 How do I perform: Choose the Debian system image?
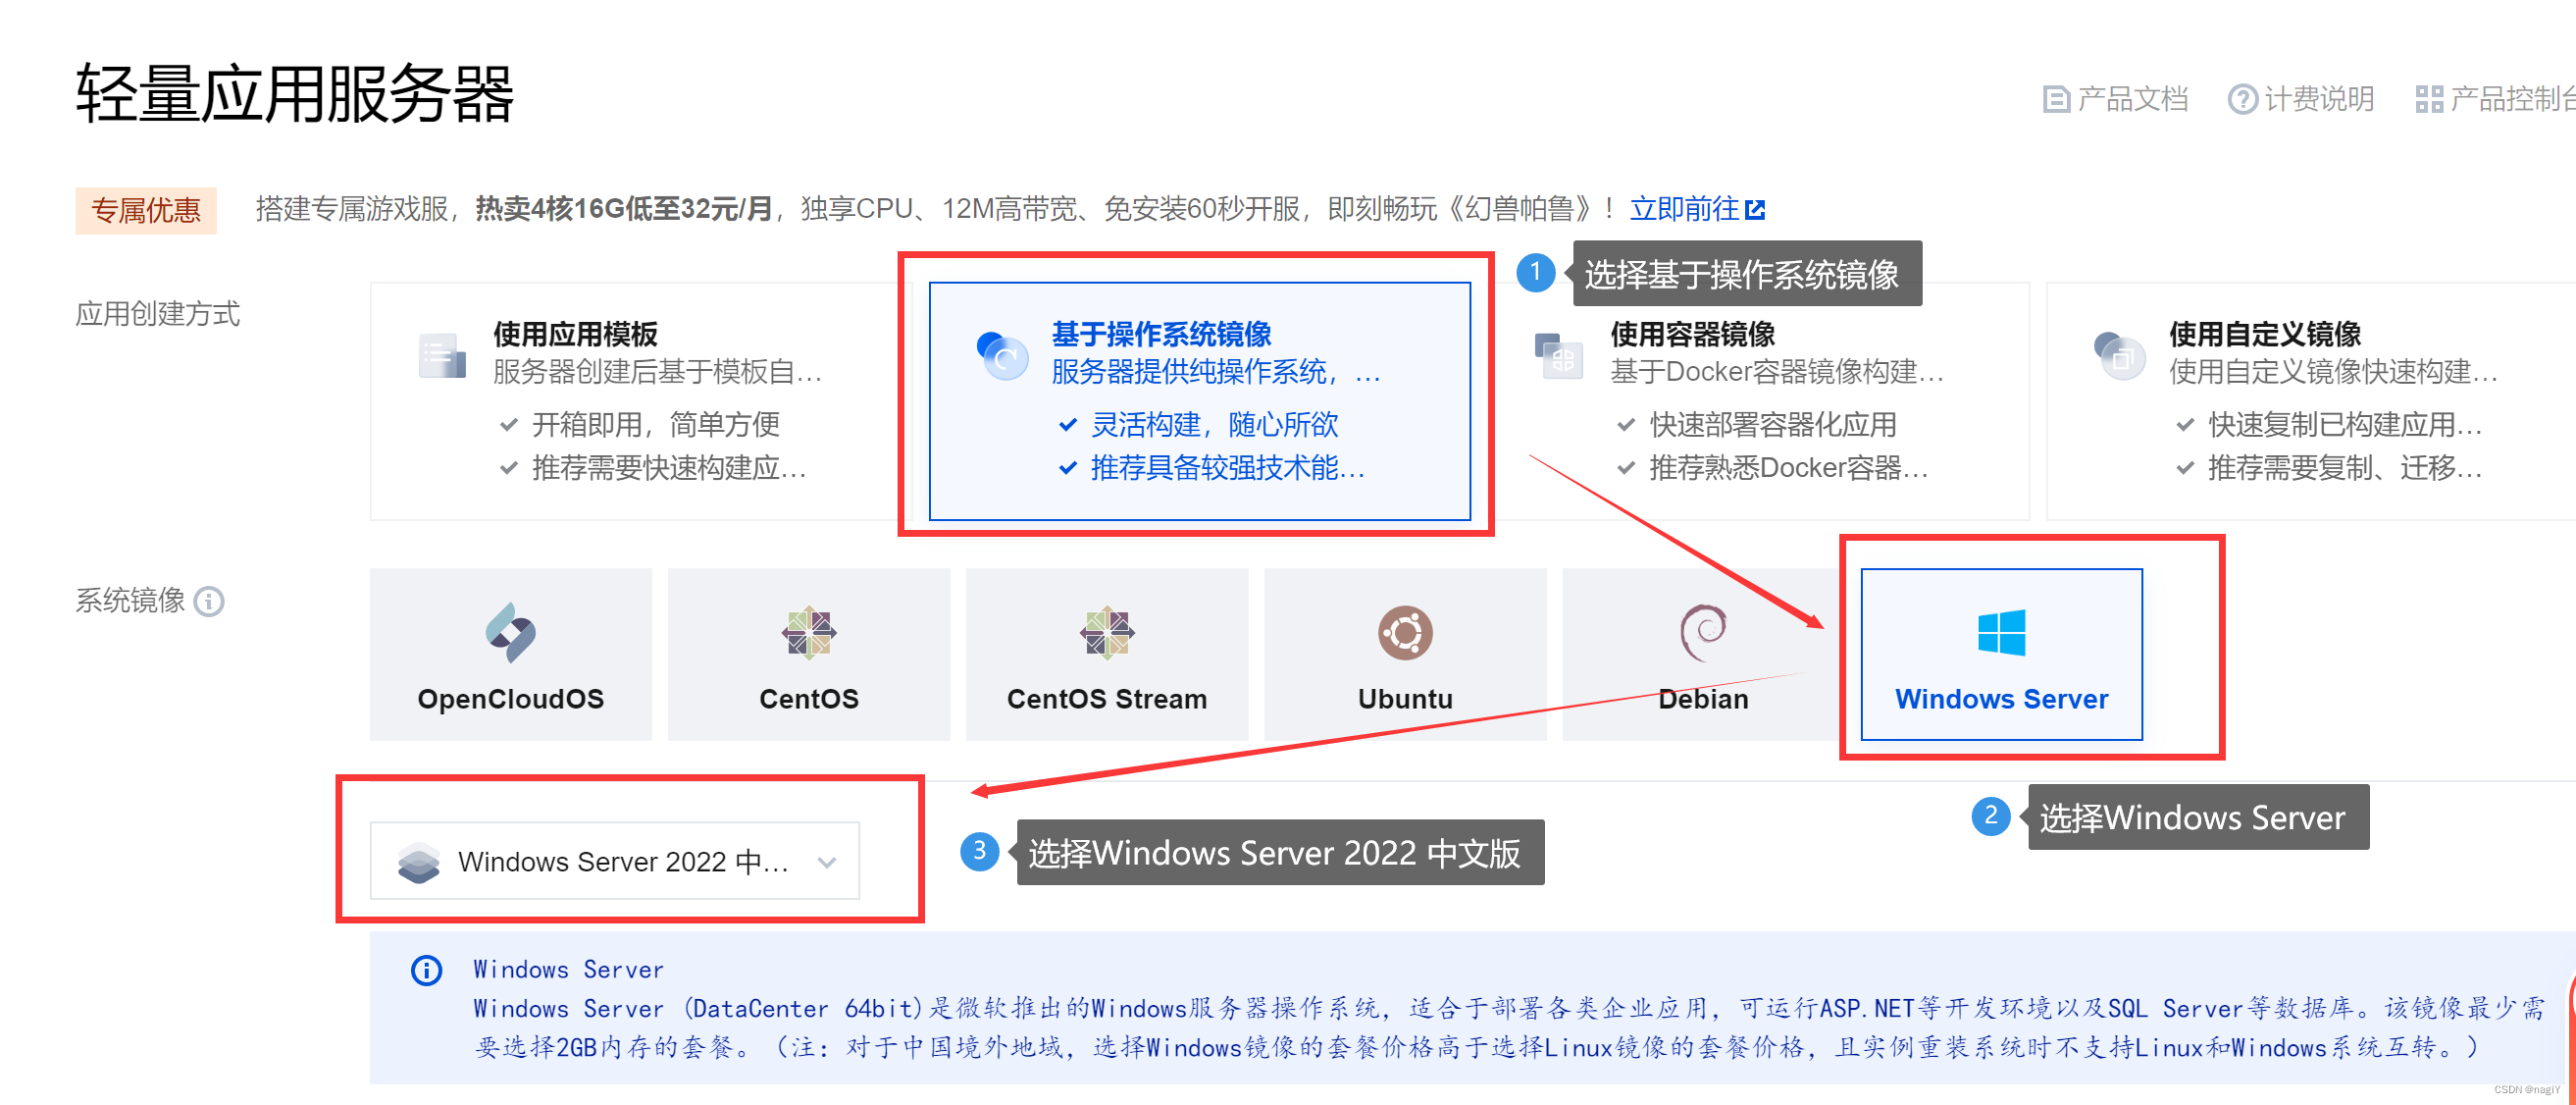click(1703, 654)
